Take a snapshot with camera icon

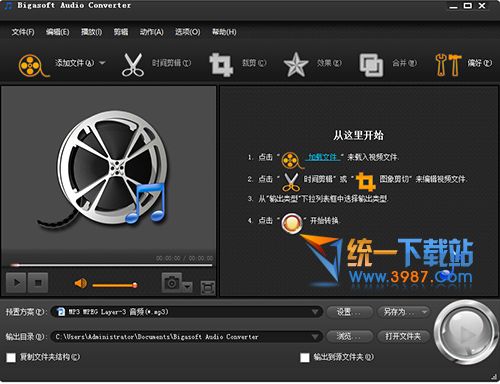click(172, 282)
